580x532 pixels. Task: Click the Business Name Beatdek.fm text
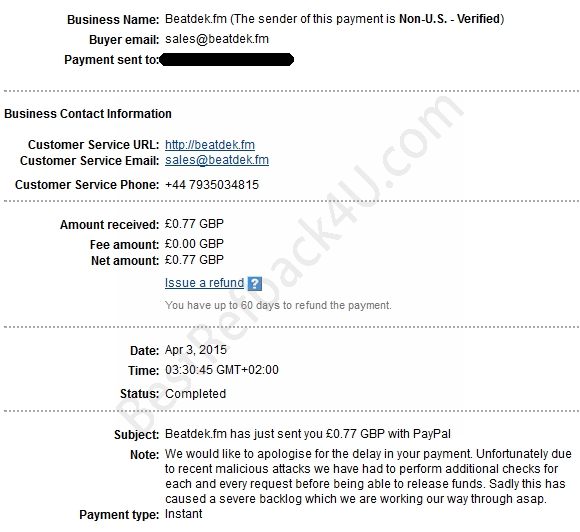pos(196,19)
